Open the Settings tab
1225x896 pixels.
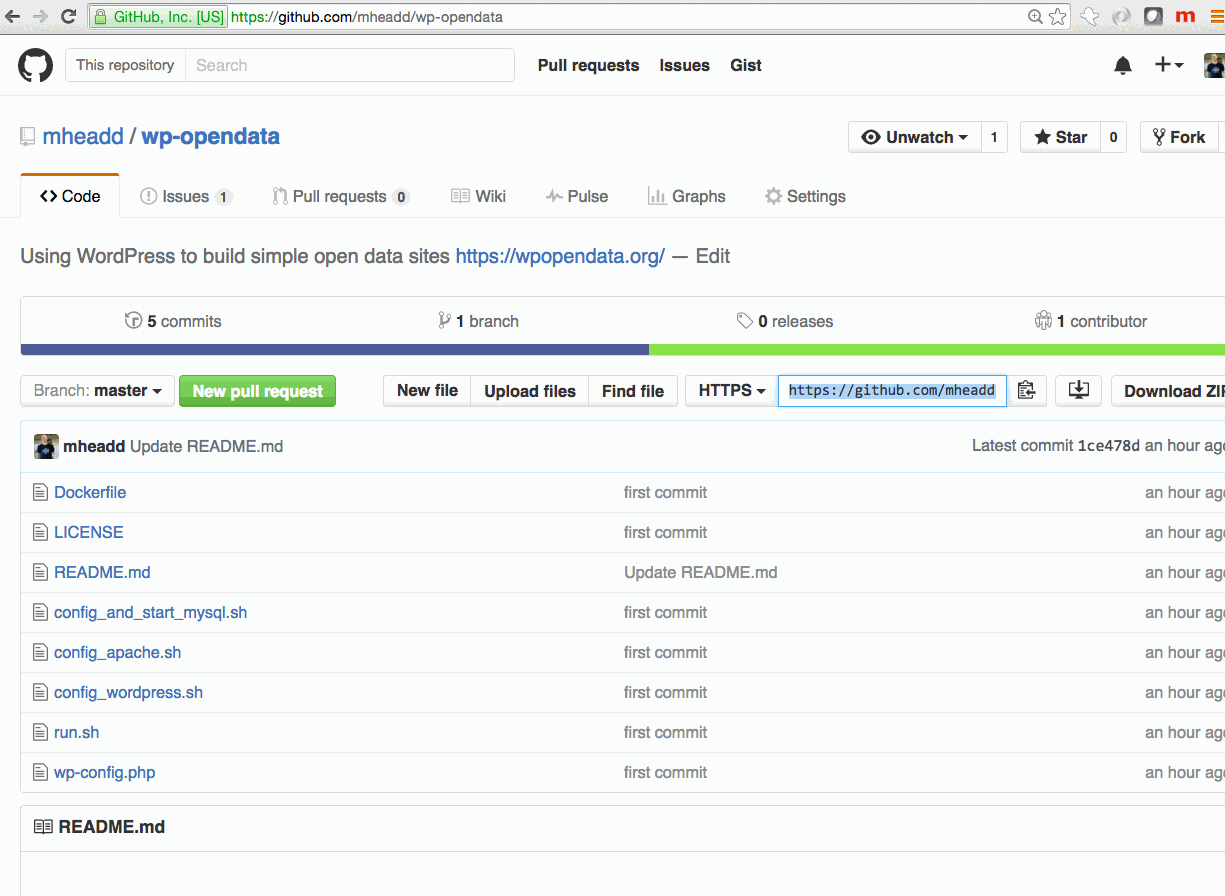point(805,196)
